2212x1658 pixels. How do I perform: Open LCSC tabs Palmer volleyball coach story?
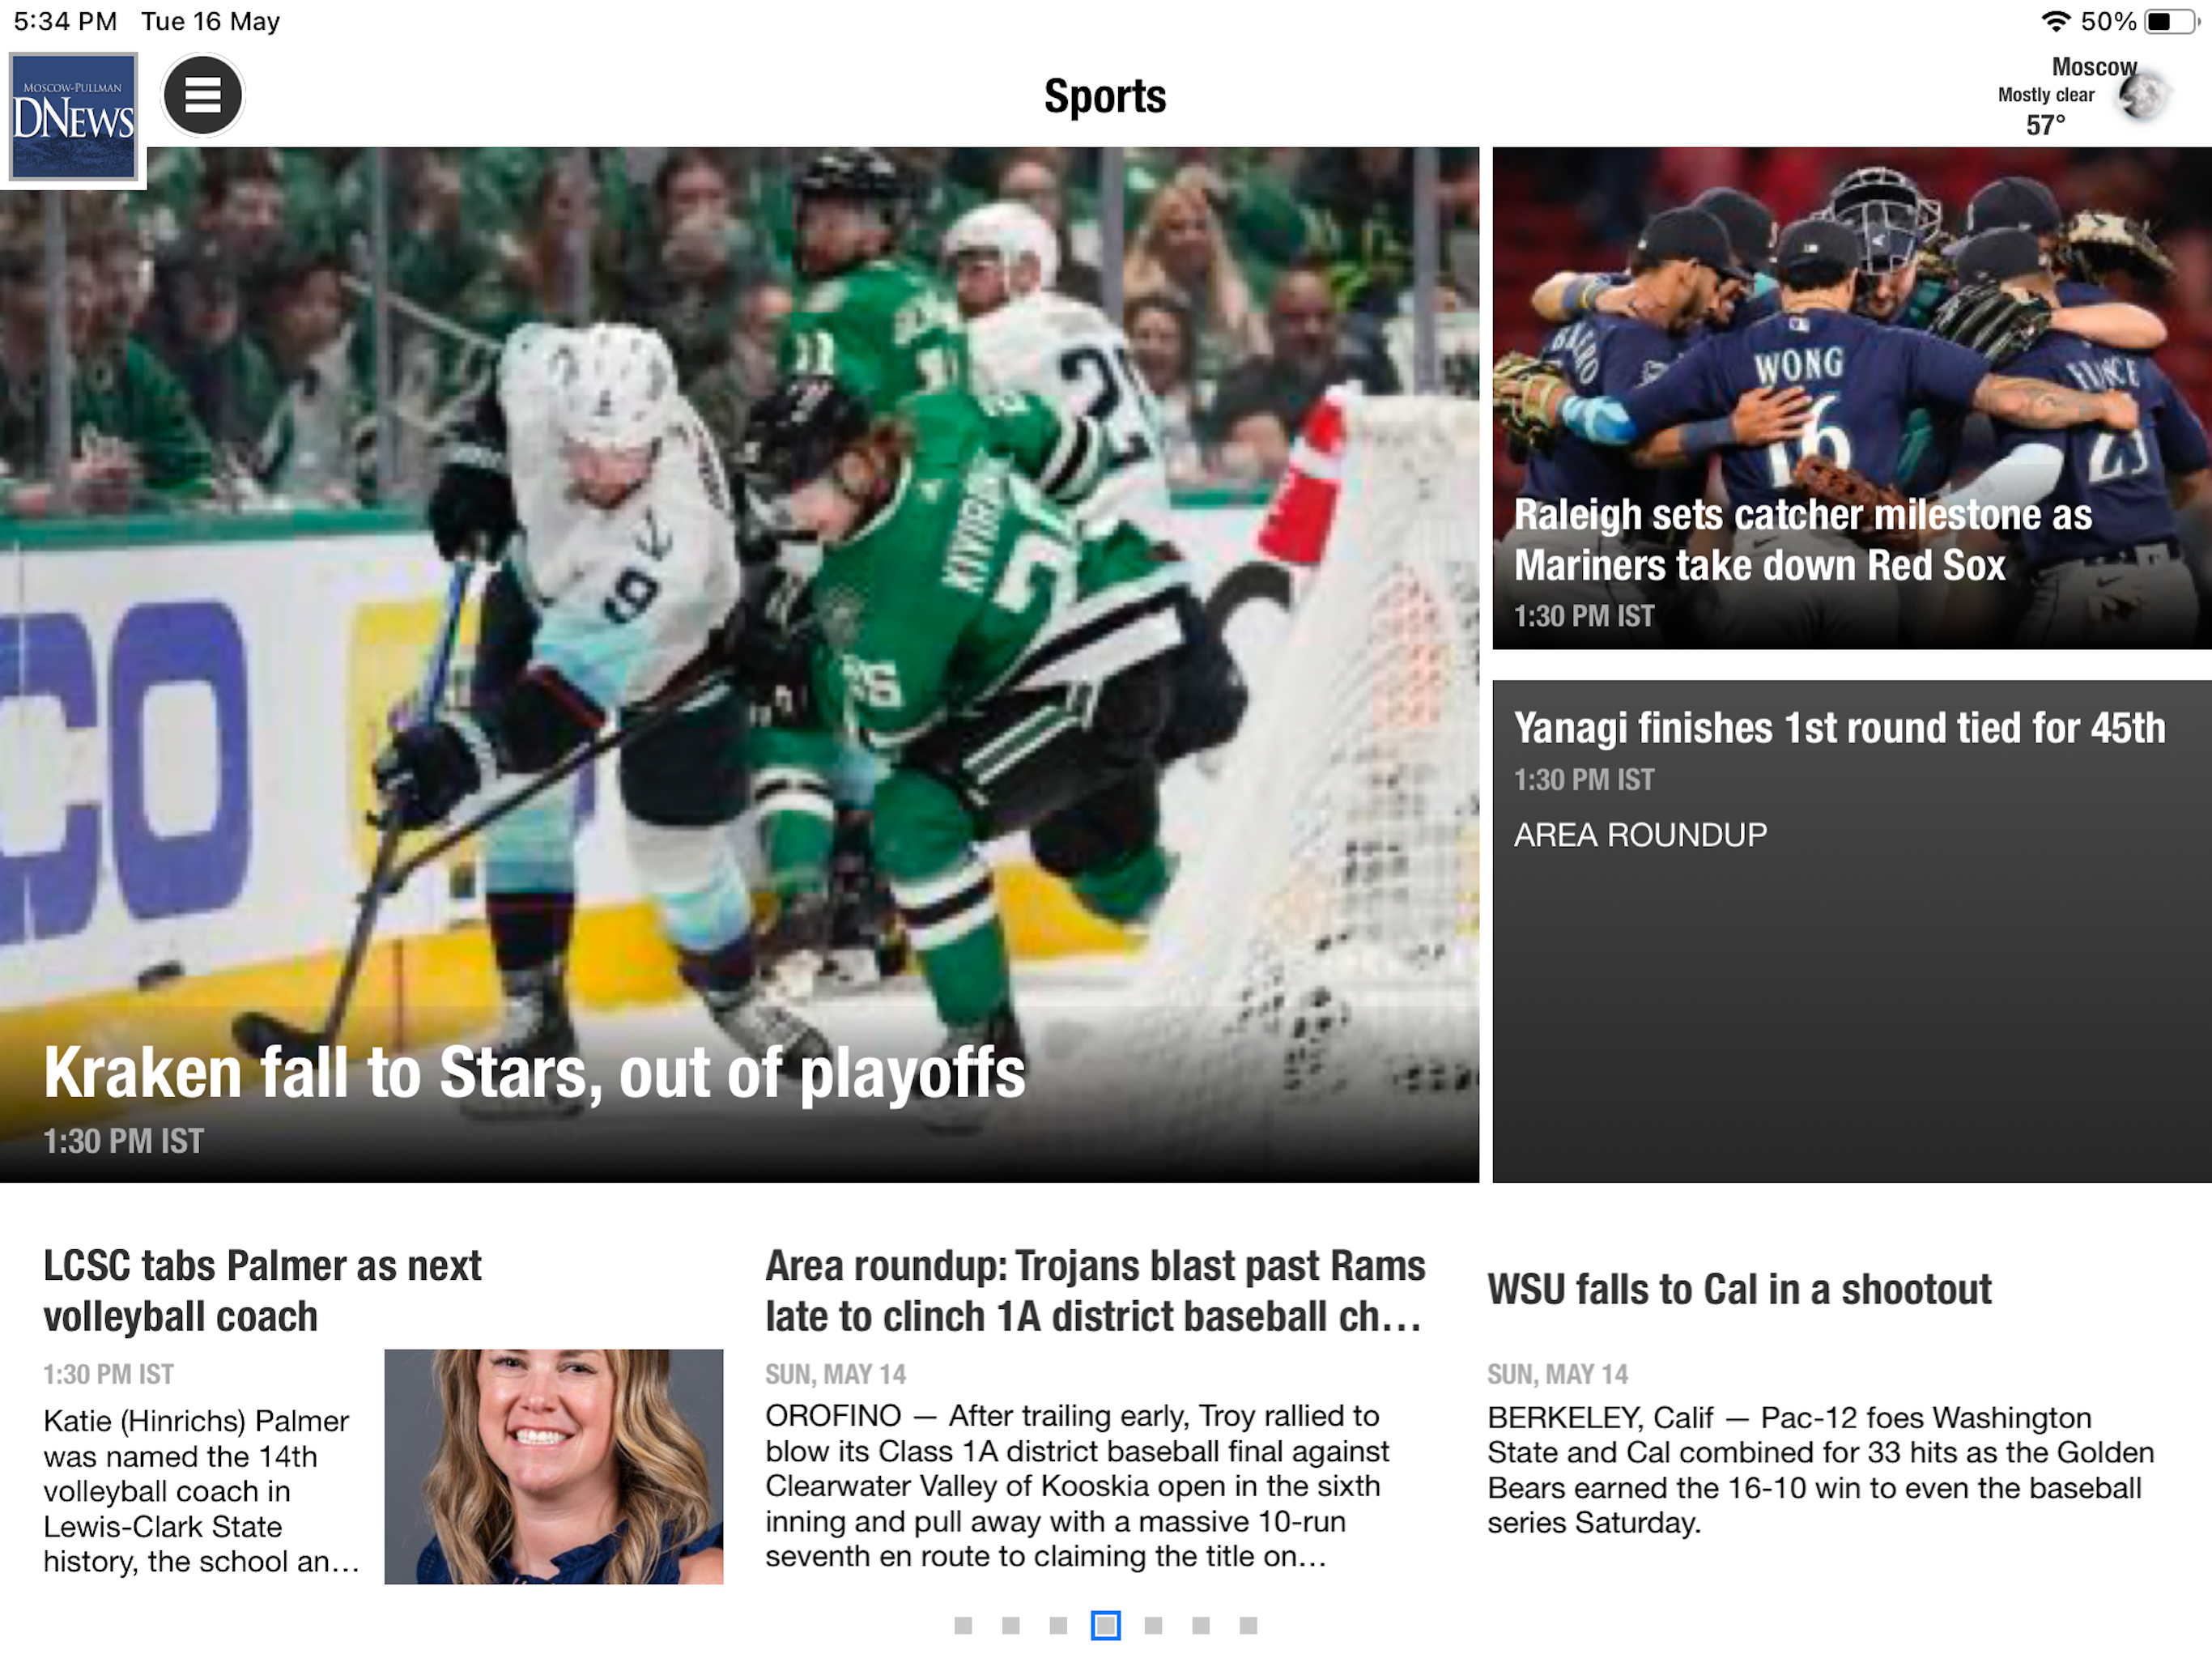point(262,1291)
